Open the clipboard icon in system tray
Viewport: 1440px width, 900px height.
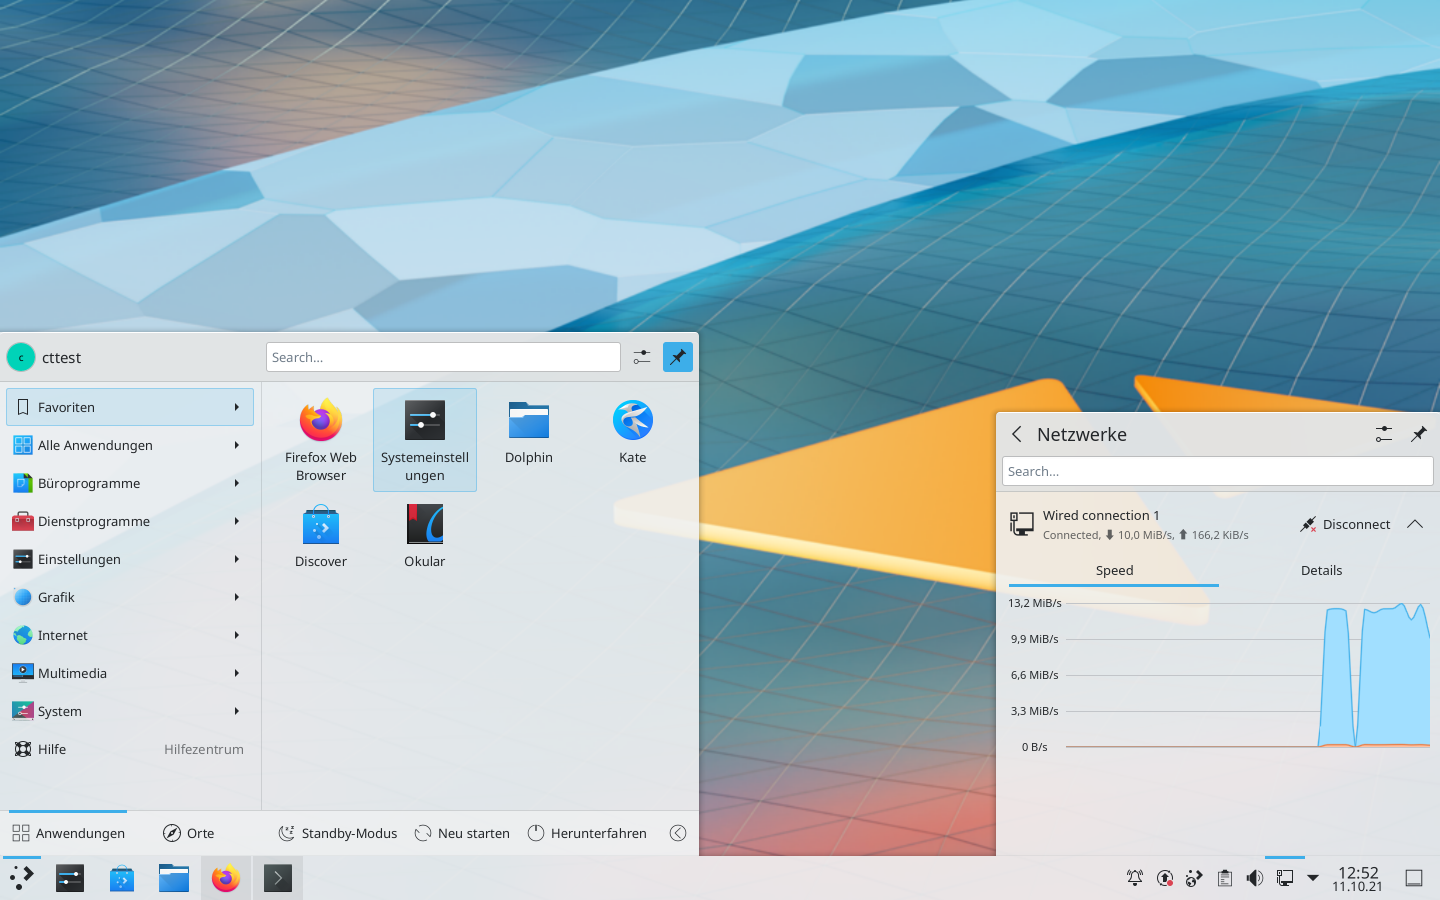1224,878
